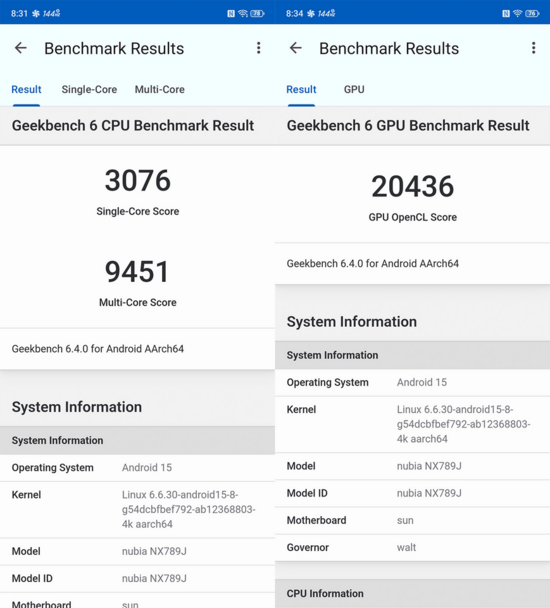Tap the Wi-Fi icon in right status bar
The height and width of the screenshot is (608, 550).
coord(517,14)
